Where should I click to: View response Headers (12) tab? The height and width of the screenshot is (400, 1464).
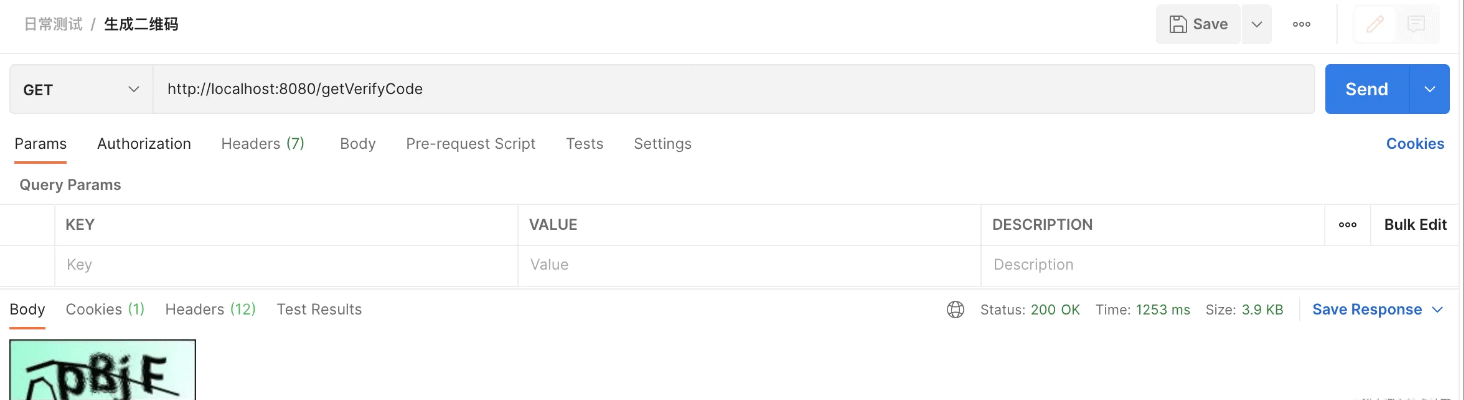tap(211, 310)
